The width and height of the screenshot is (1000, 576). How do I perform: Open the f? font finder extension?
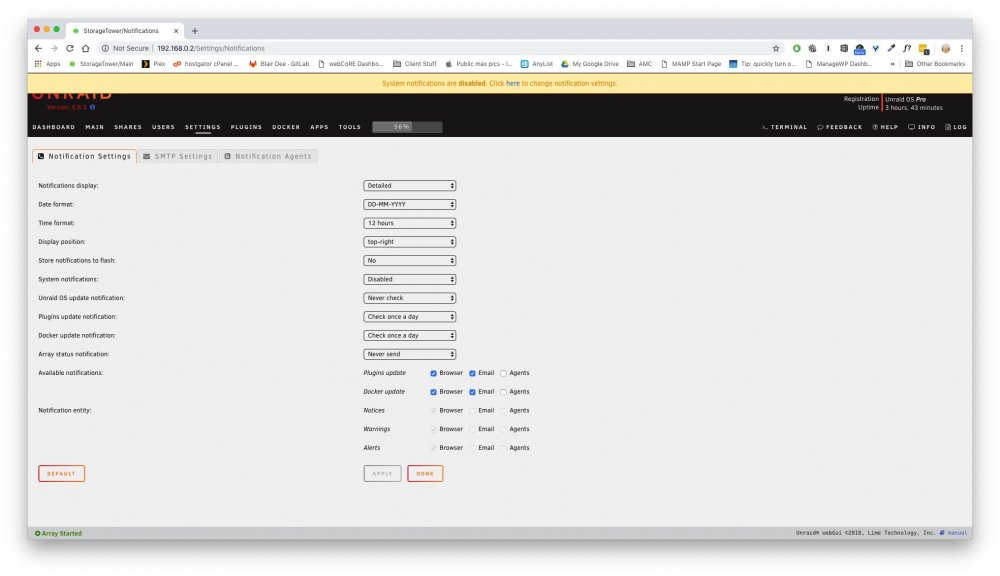click(x=907, y=48)
